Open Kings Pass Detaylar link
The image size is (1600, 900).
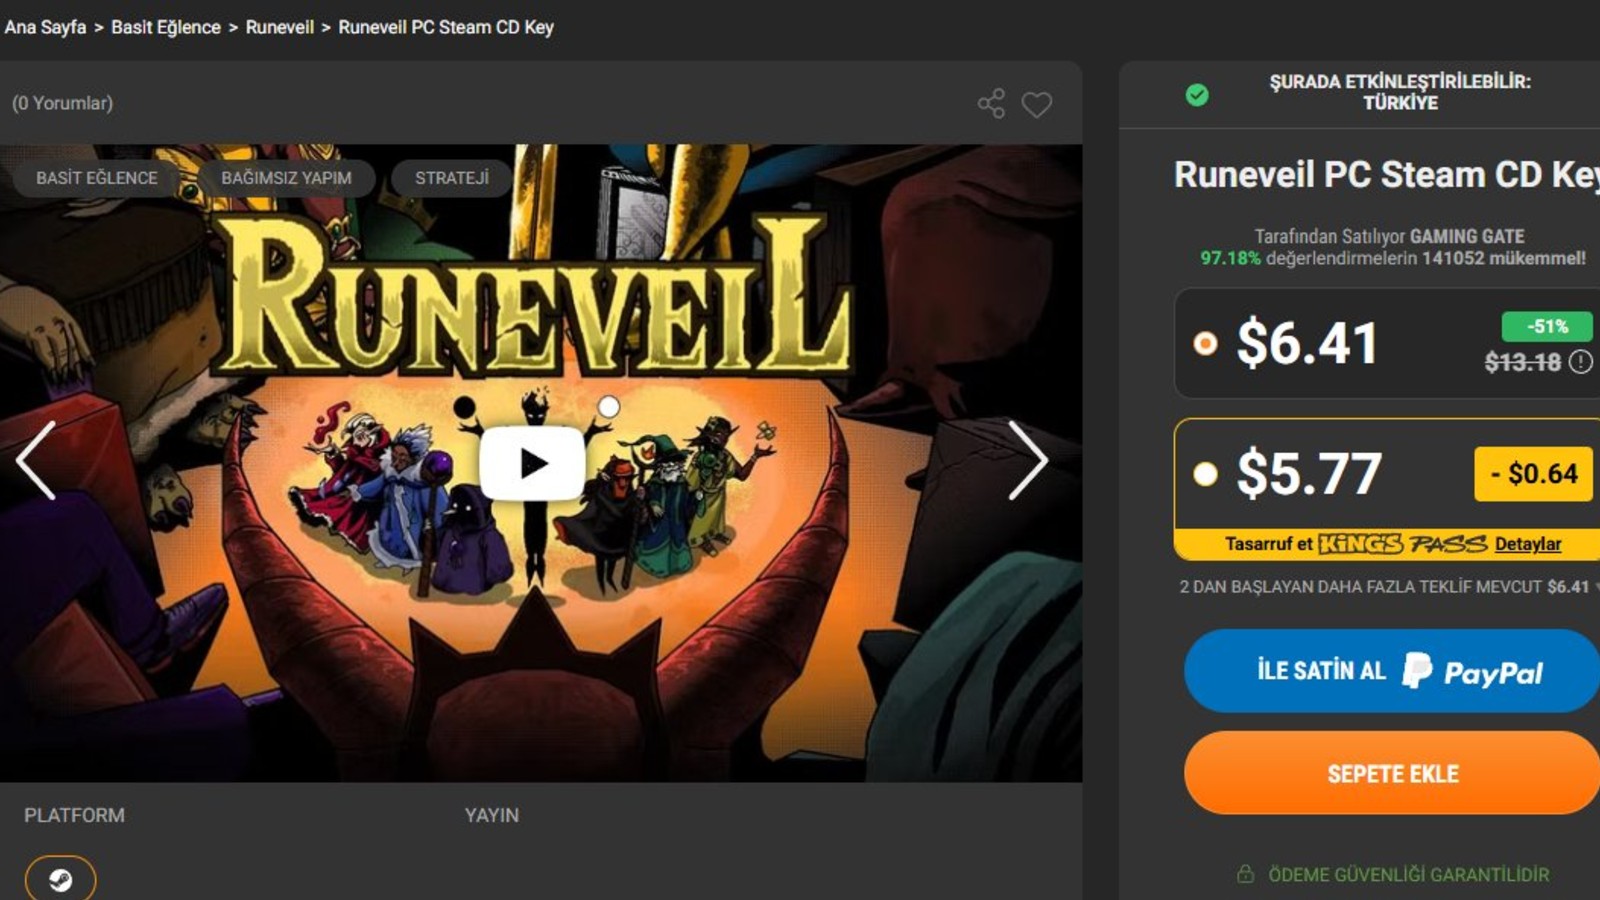[1528, 544]
